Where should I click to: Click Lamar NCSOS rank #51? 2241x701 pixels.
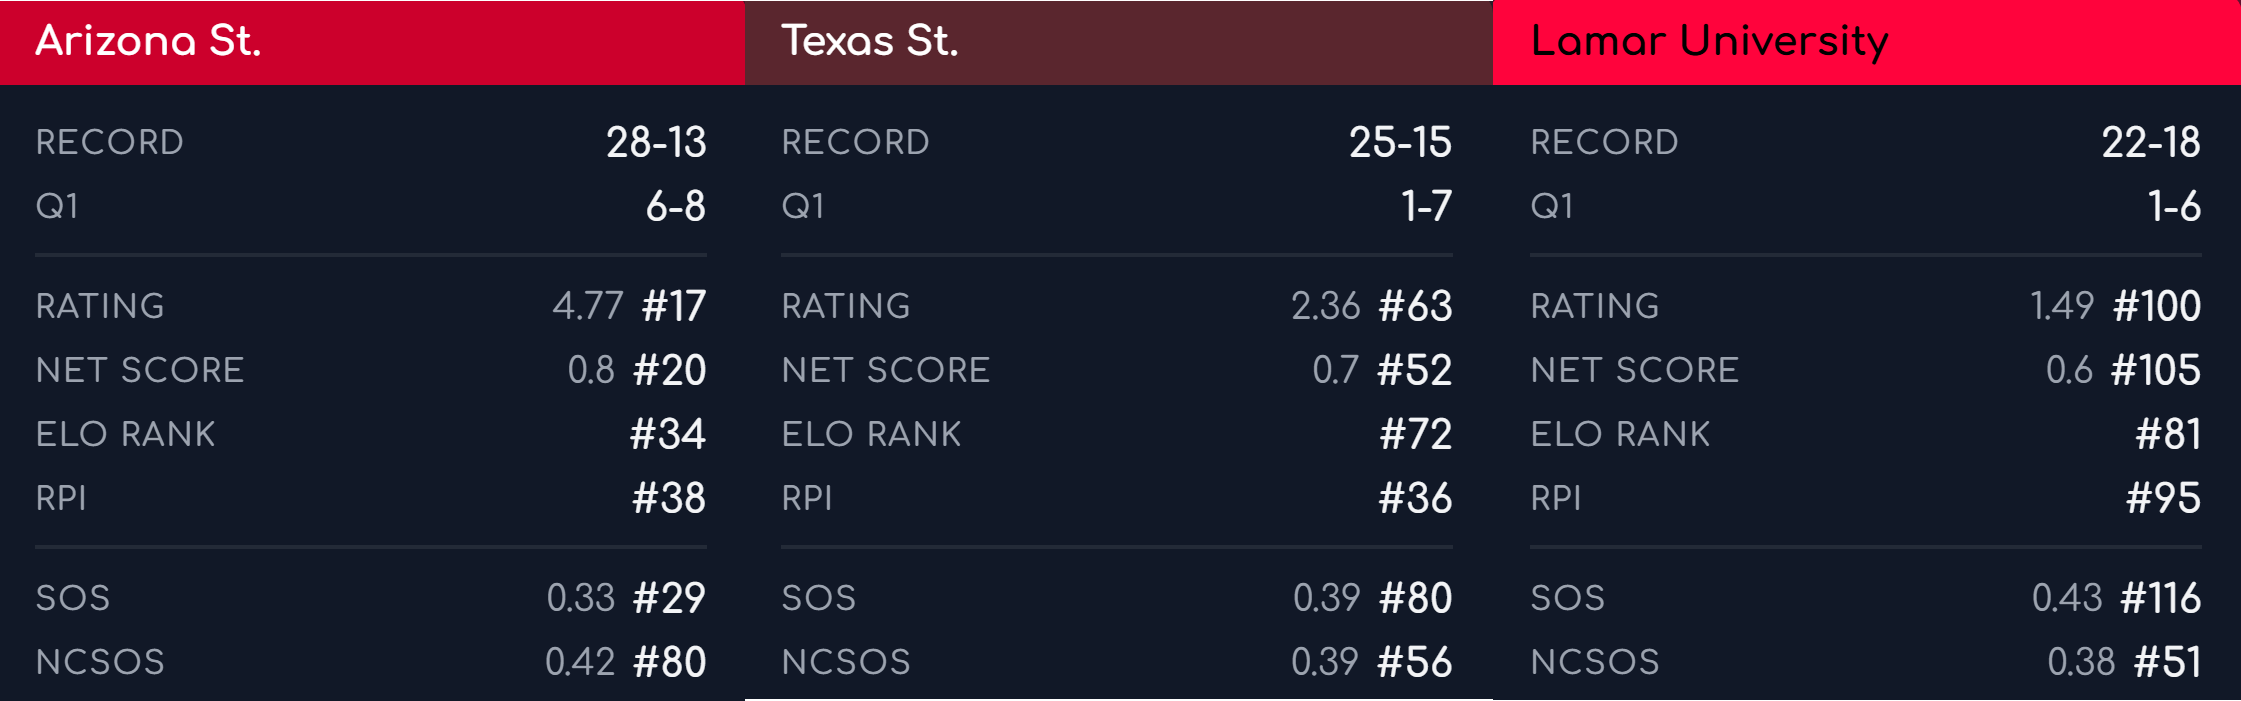[2168, 662]
